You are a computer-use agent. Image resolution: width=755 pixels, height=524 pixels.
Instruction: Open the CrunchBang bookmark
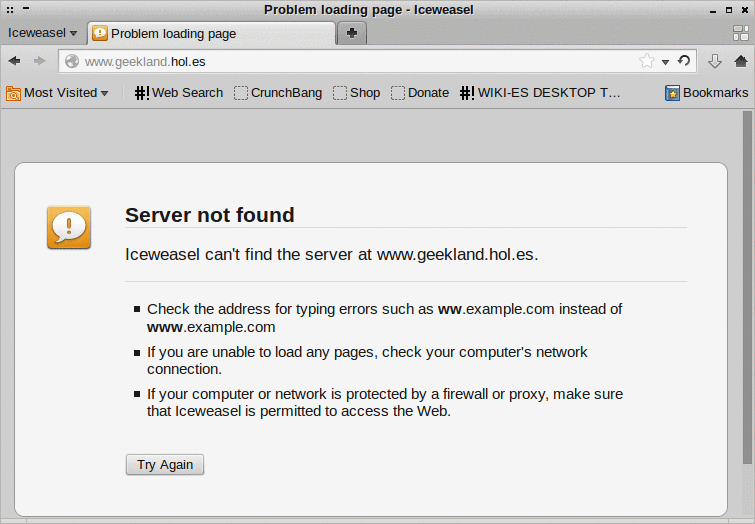[x=278, y=92]
